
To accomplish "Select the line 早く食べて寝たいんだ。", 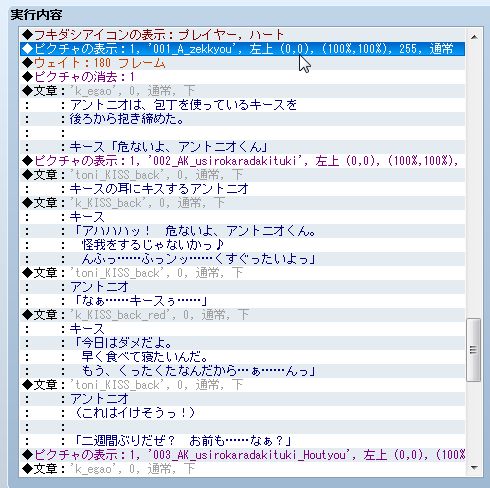I will 243,357.
